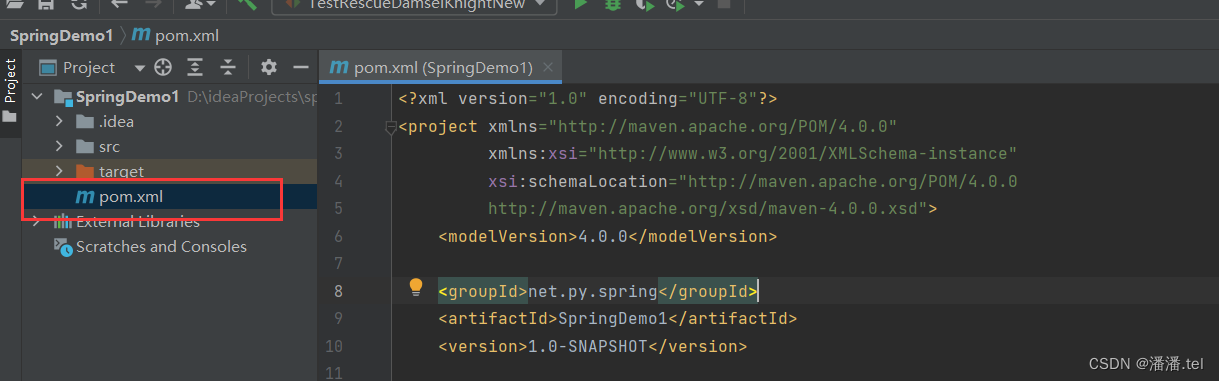1219x381 pixels.
Task: Place cursor in the groupId net.py.spring text
Action: tap(592, 292)
